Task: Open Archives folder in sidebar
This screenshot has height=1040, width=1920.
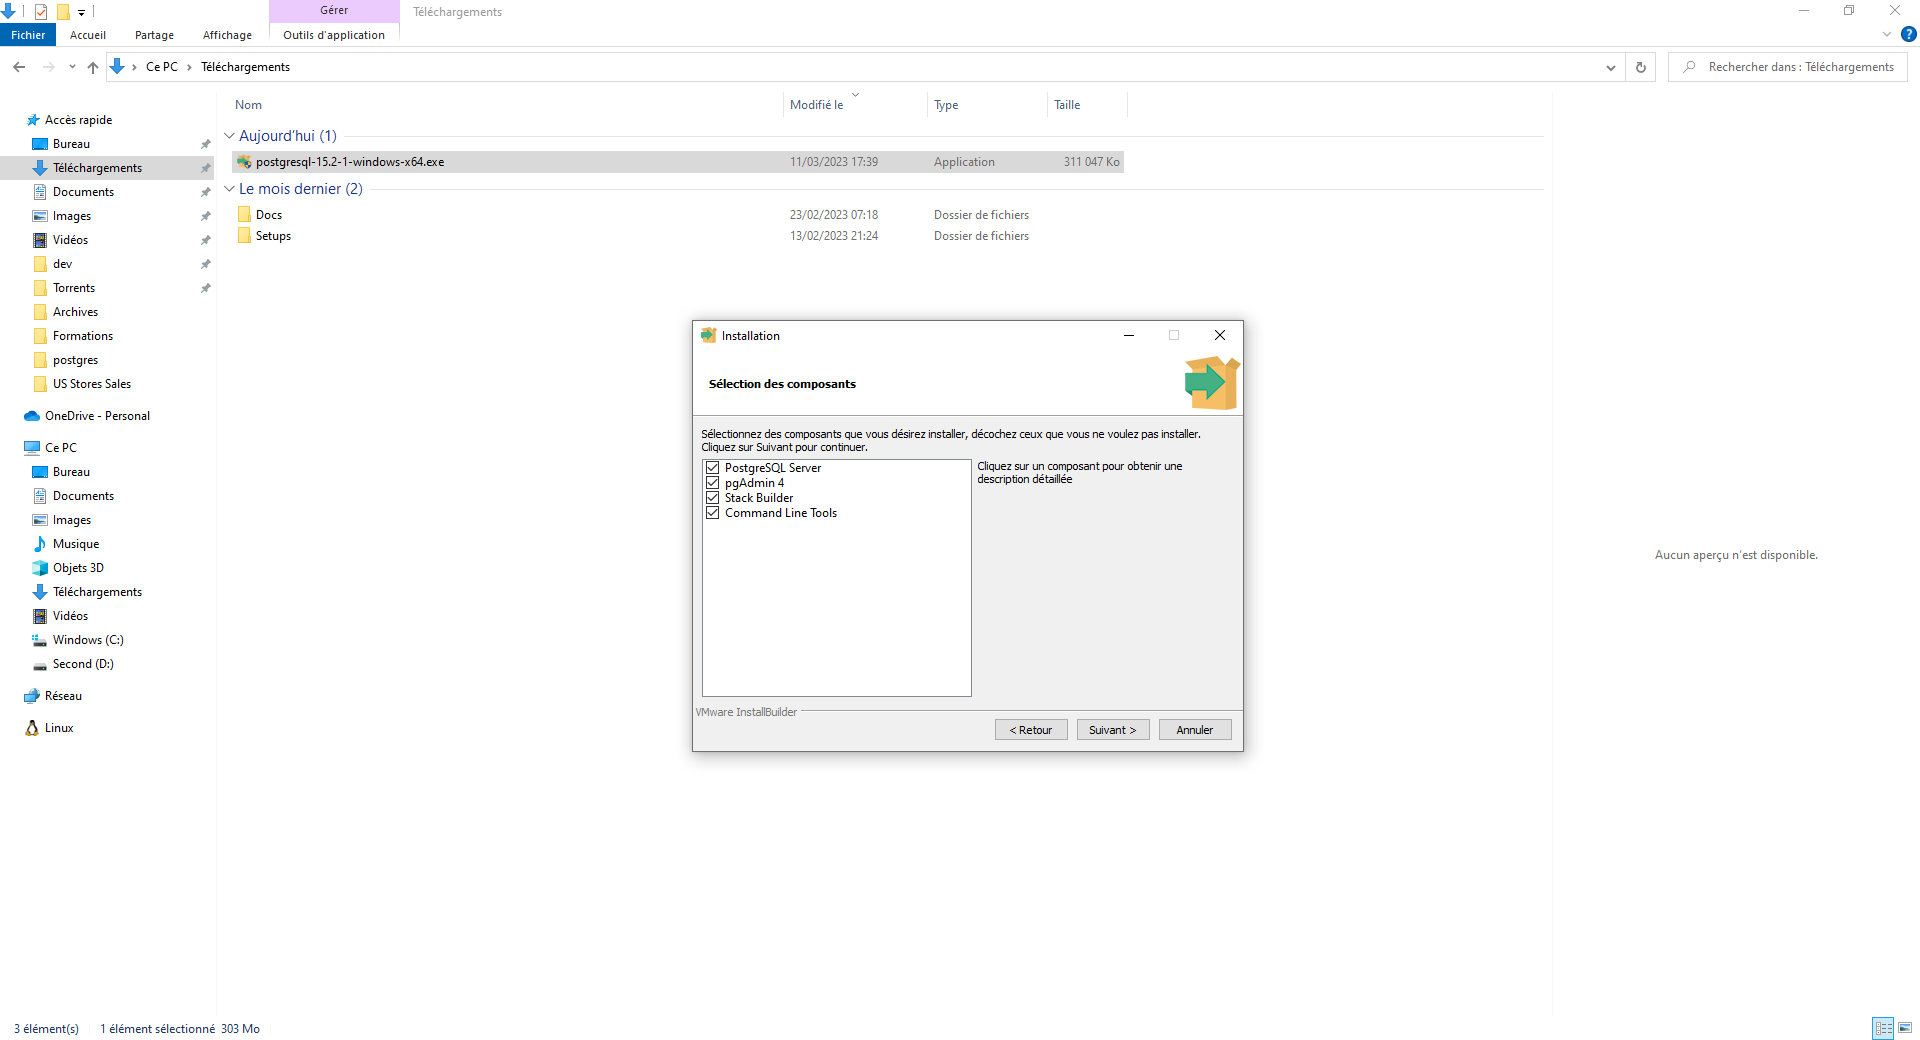Action: coord(75,312)
